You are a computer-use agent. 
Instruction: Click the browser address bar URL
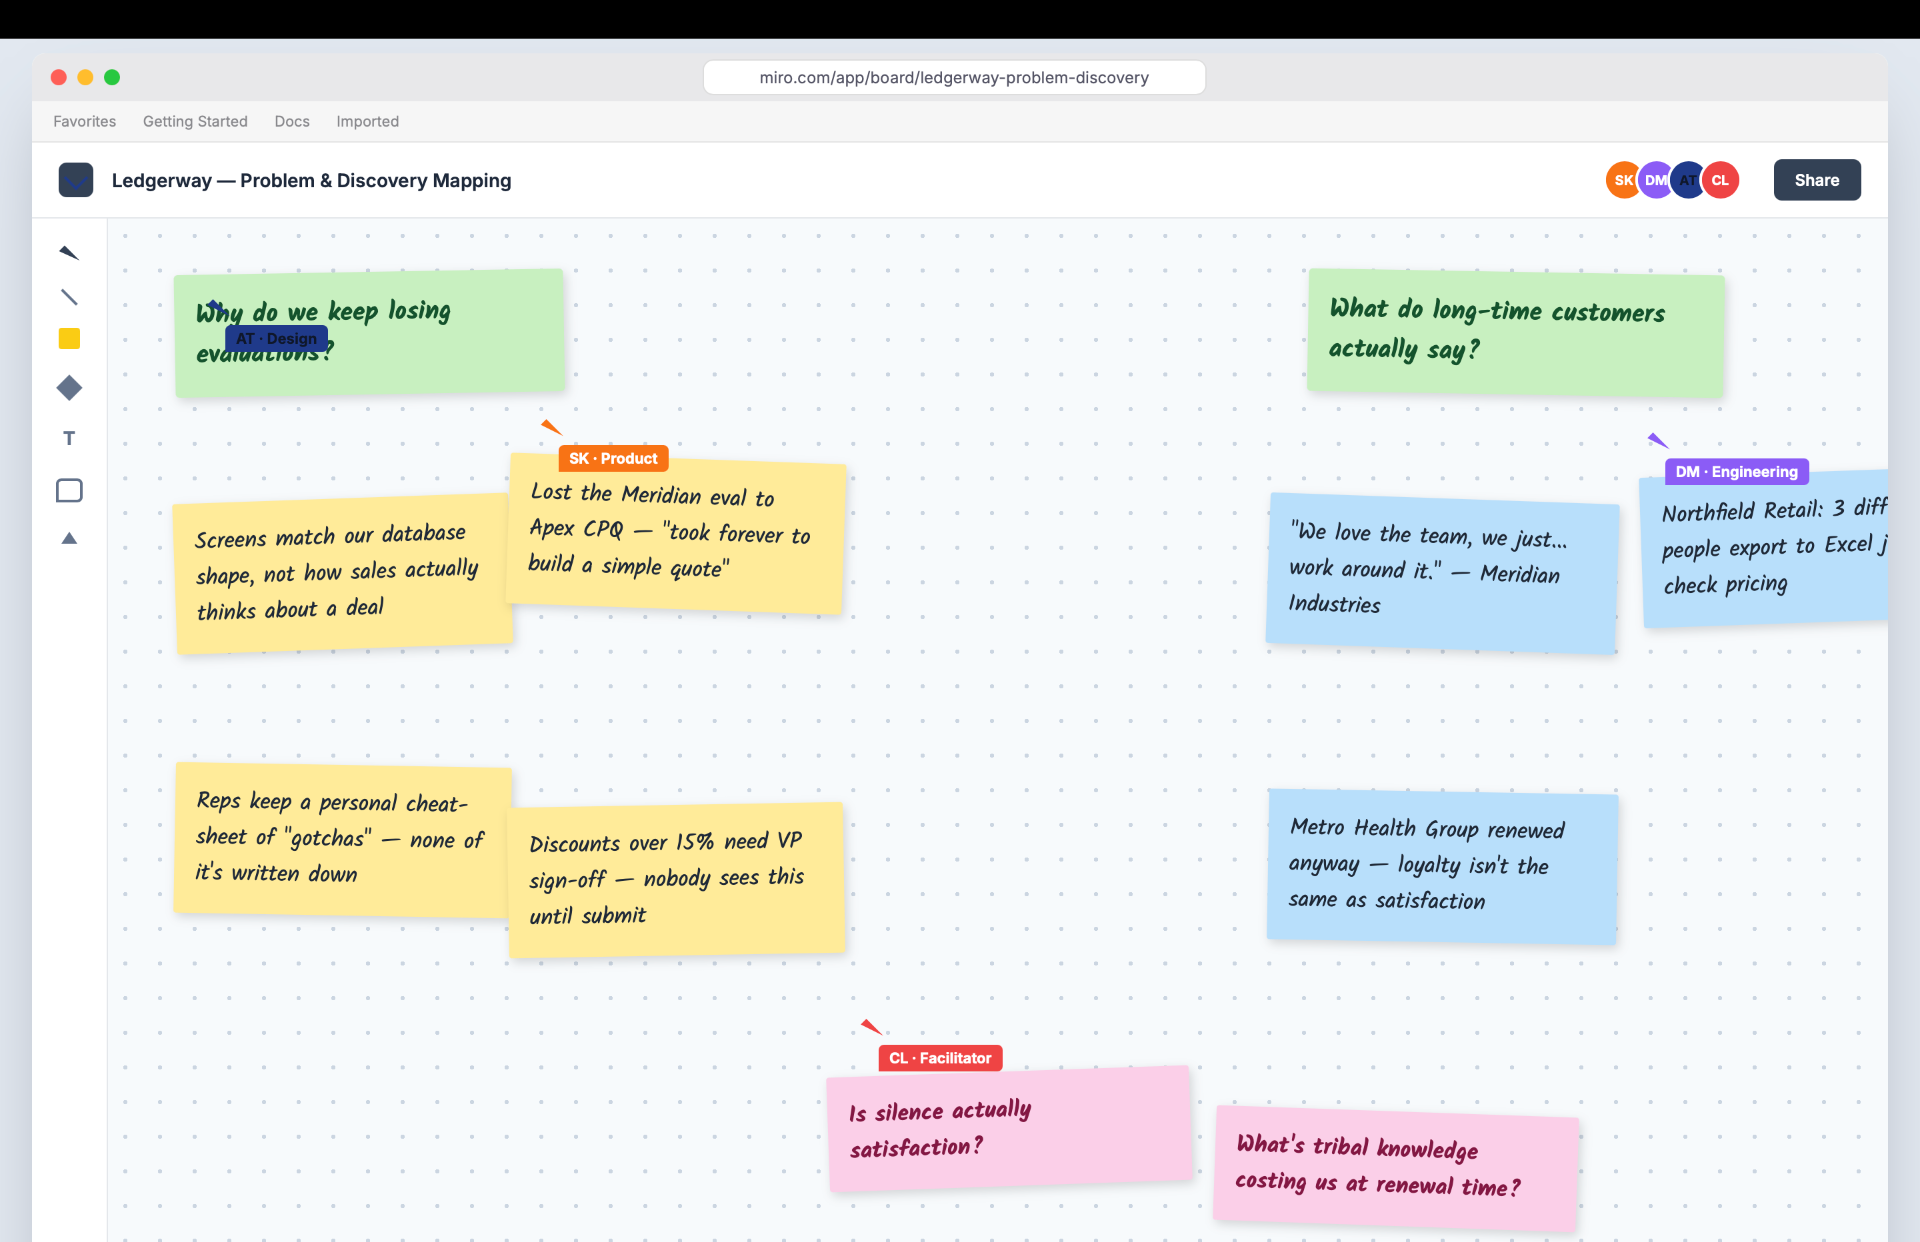[x=954, y=77]
